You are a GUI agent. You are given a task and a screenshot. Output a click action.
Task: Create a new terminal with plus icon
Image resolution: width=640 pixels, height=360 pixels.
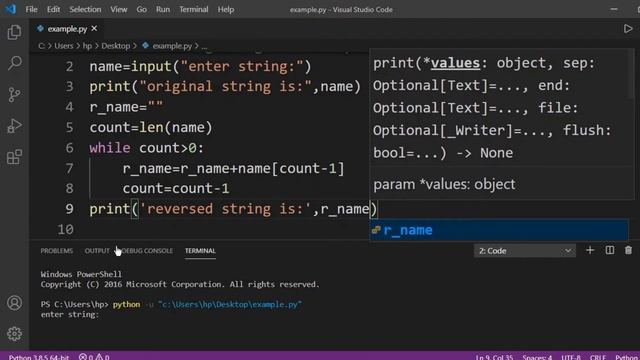pos(590,250)
